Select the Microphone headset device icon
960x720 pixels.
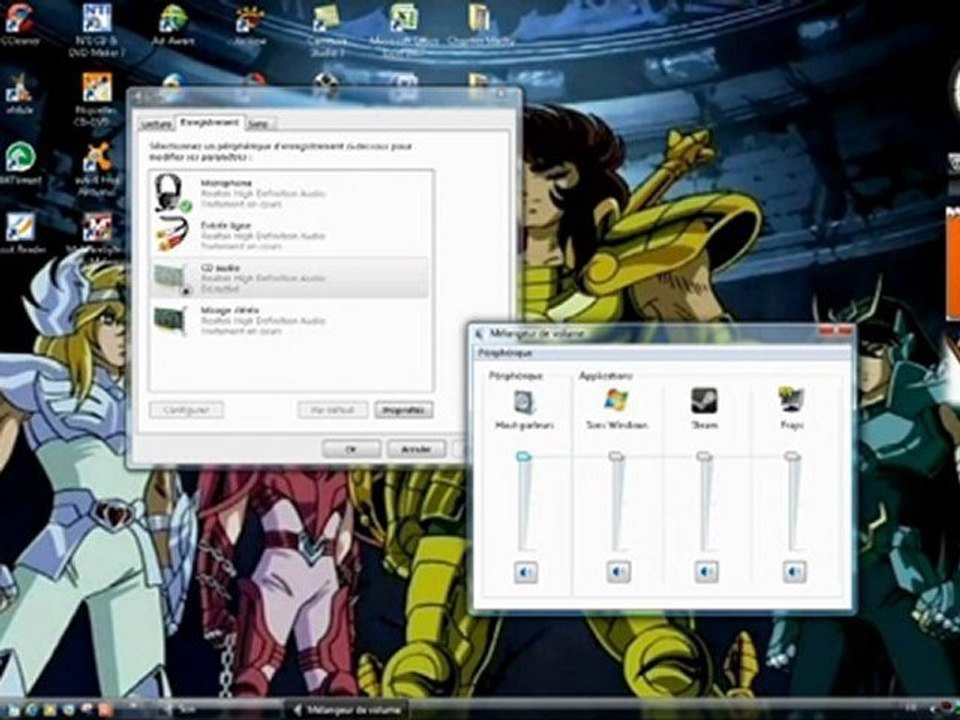pos(172,193)
